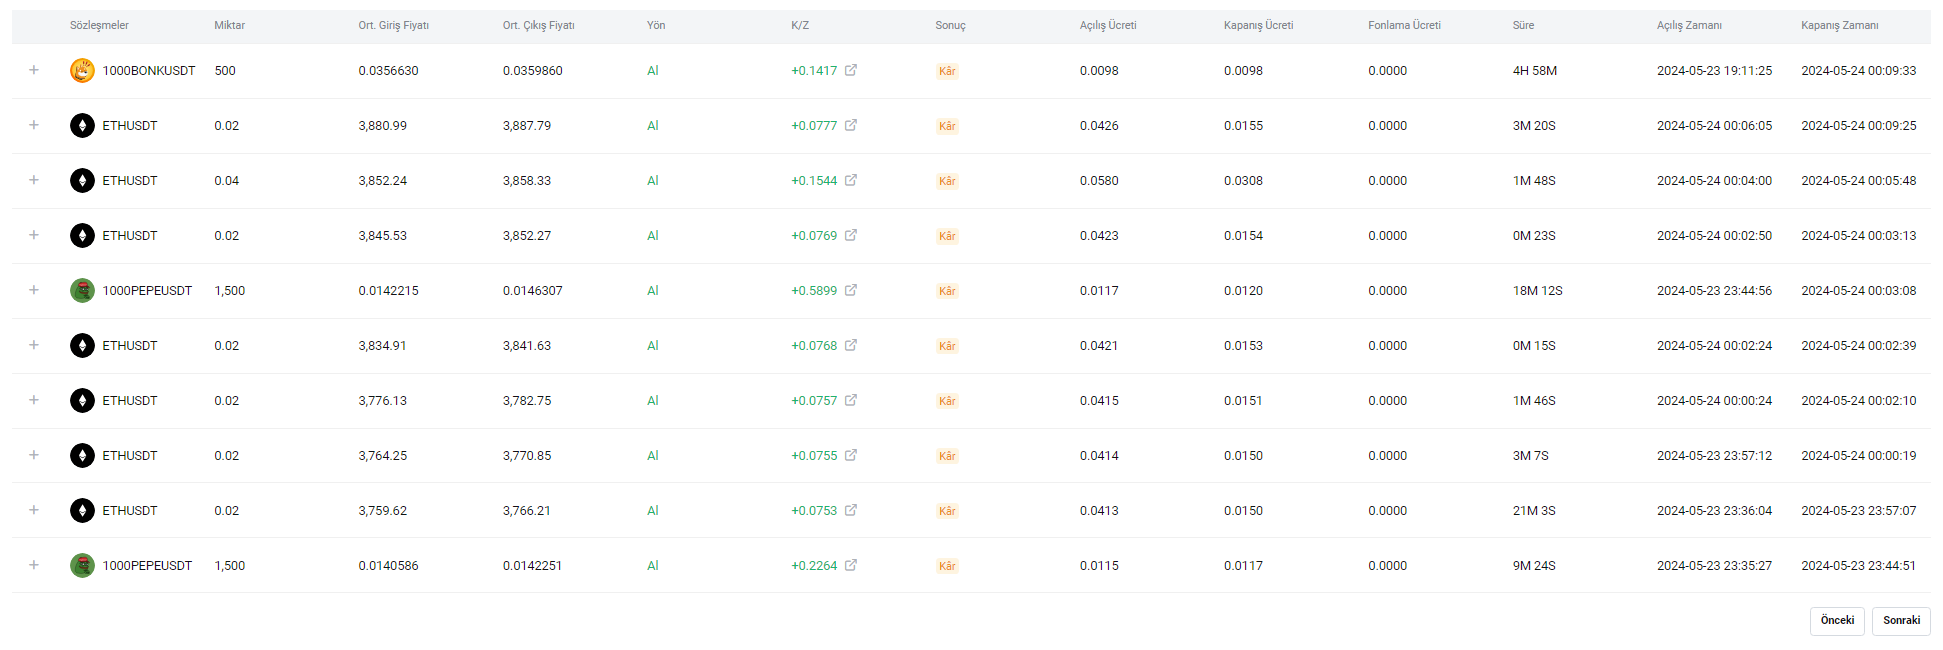
Task: Expand the ETHUSDT row with quantity 0.04
Action: [x=34, y=180]
